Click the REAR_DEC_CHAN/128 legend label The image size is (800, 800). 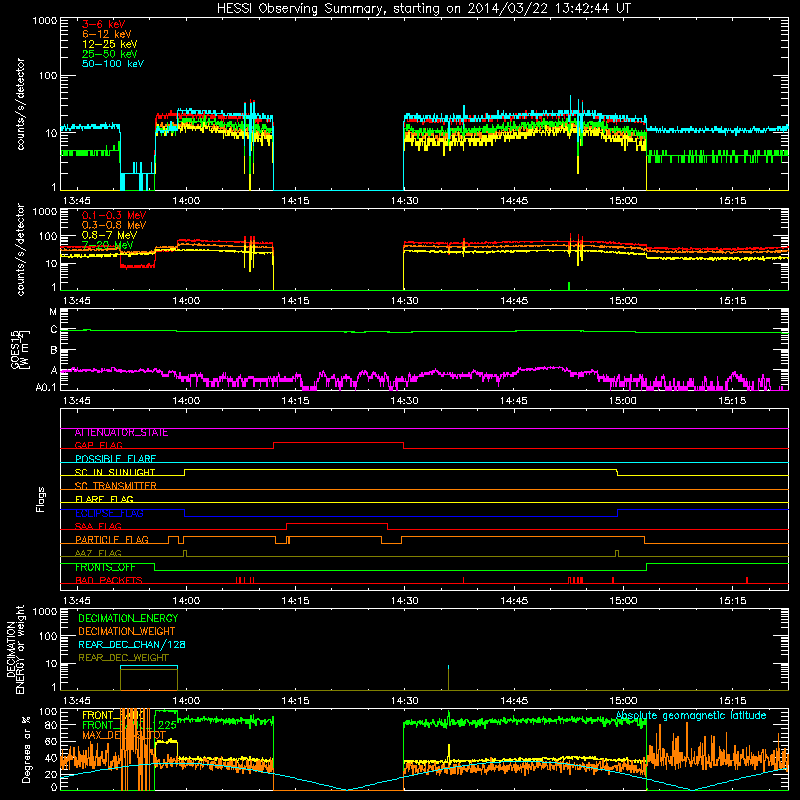(132, 645)
